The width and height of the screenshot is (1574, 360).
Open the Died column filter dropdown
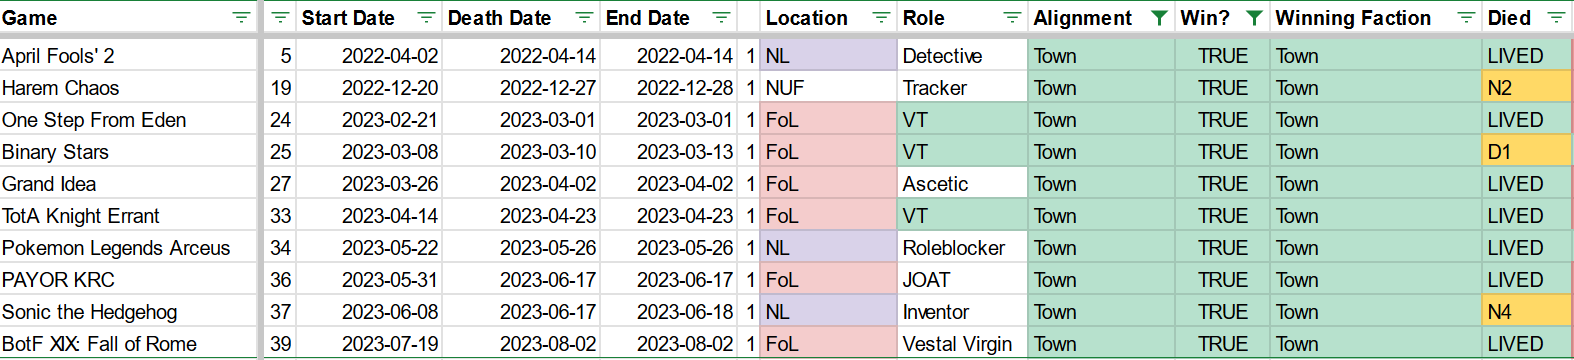click(x=1556, y=18)
